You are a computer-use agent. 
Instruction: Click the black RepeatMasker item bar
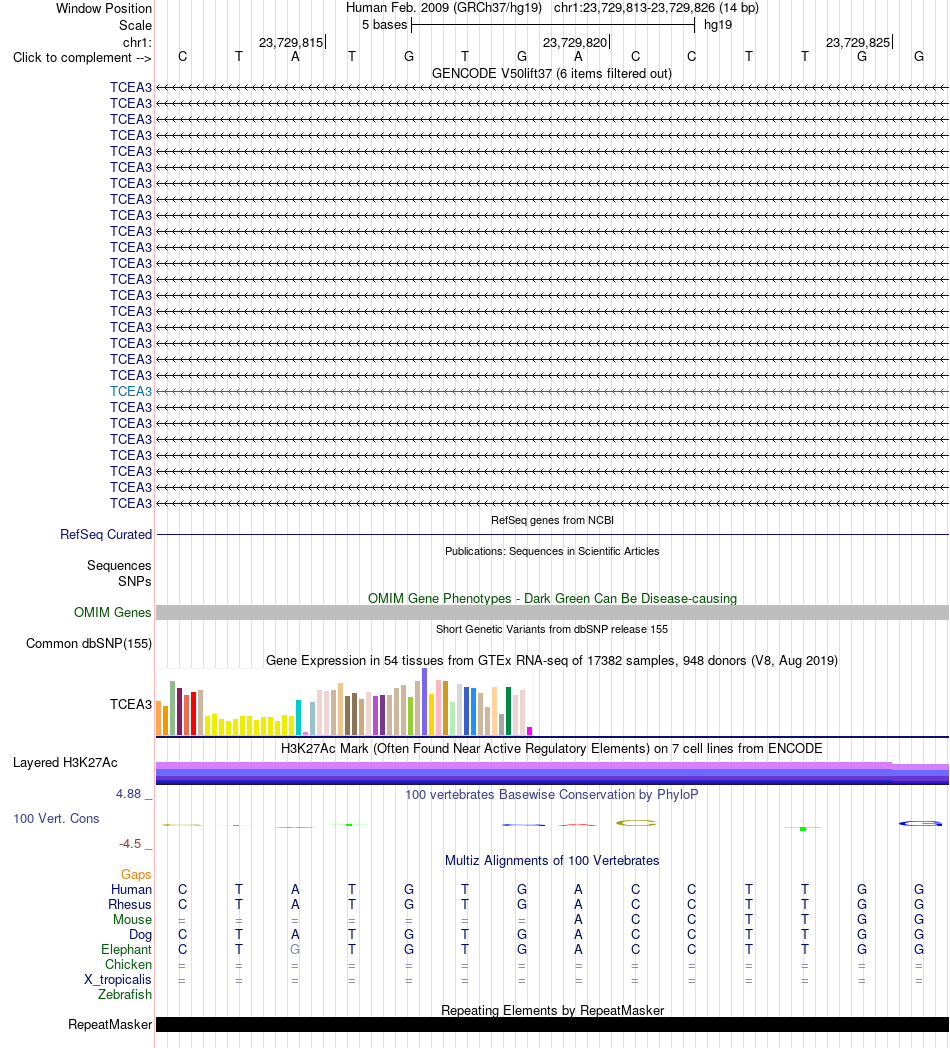[x=552, y=1025]
